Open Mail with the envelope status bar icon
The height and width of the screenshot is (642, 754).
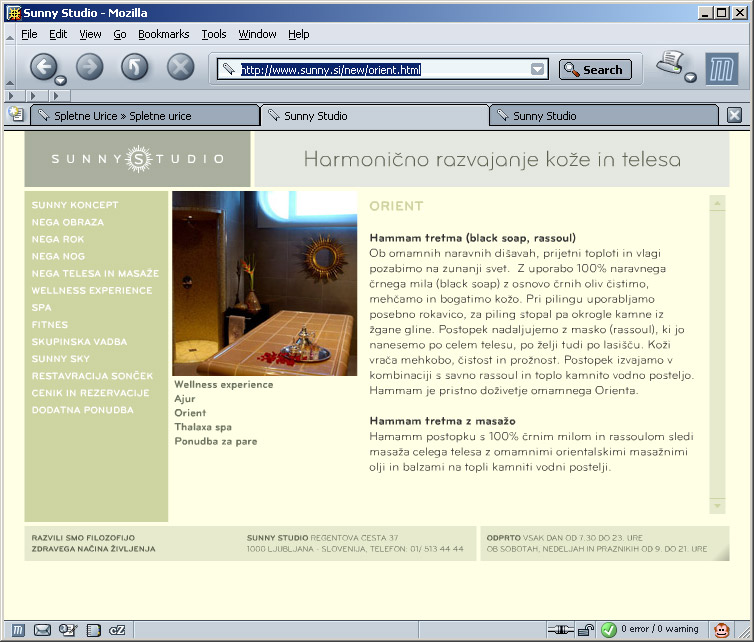pyautogui.click(x=42, y=629)
